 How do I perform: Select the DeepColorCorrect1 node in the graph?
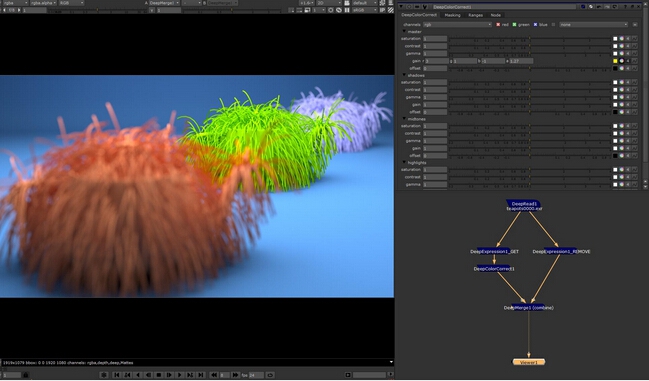[x=494, y=268]
